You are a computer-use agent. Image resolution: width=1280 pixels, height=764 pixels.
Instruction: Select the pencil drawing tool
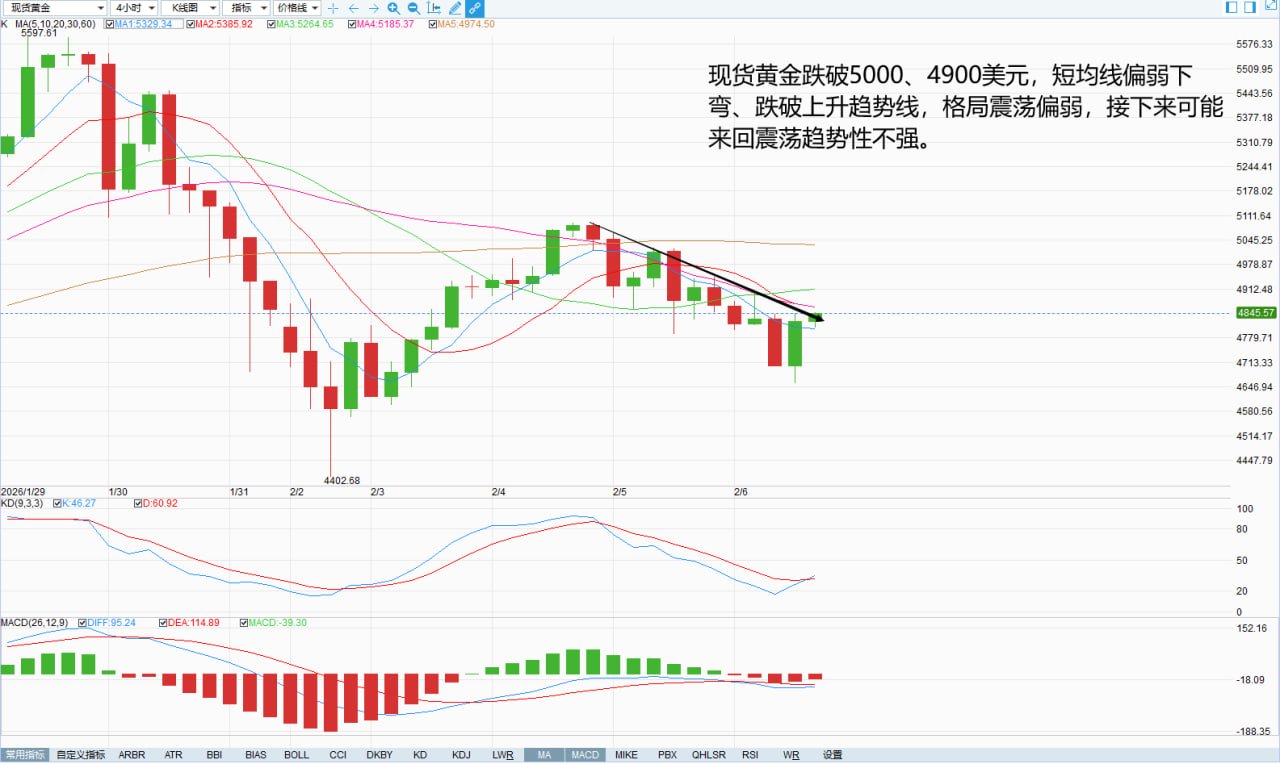pyautogui.click(x=454, y=8)
